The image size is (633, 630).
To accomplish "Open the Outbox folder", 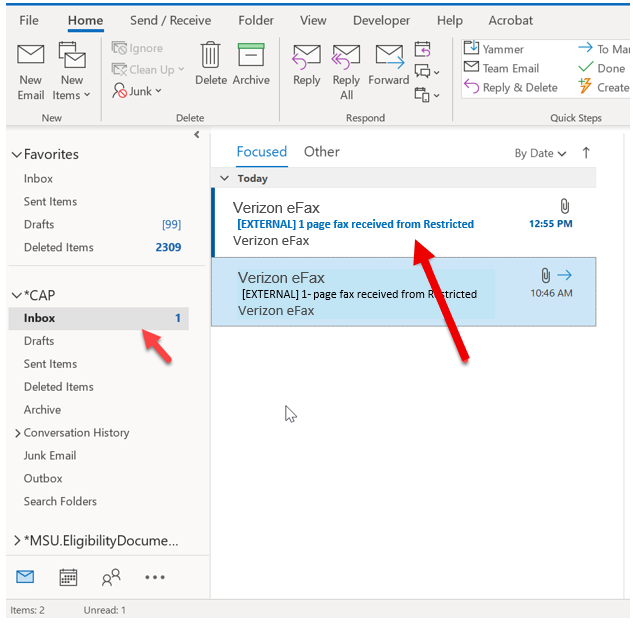I will pos(43,479).
